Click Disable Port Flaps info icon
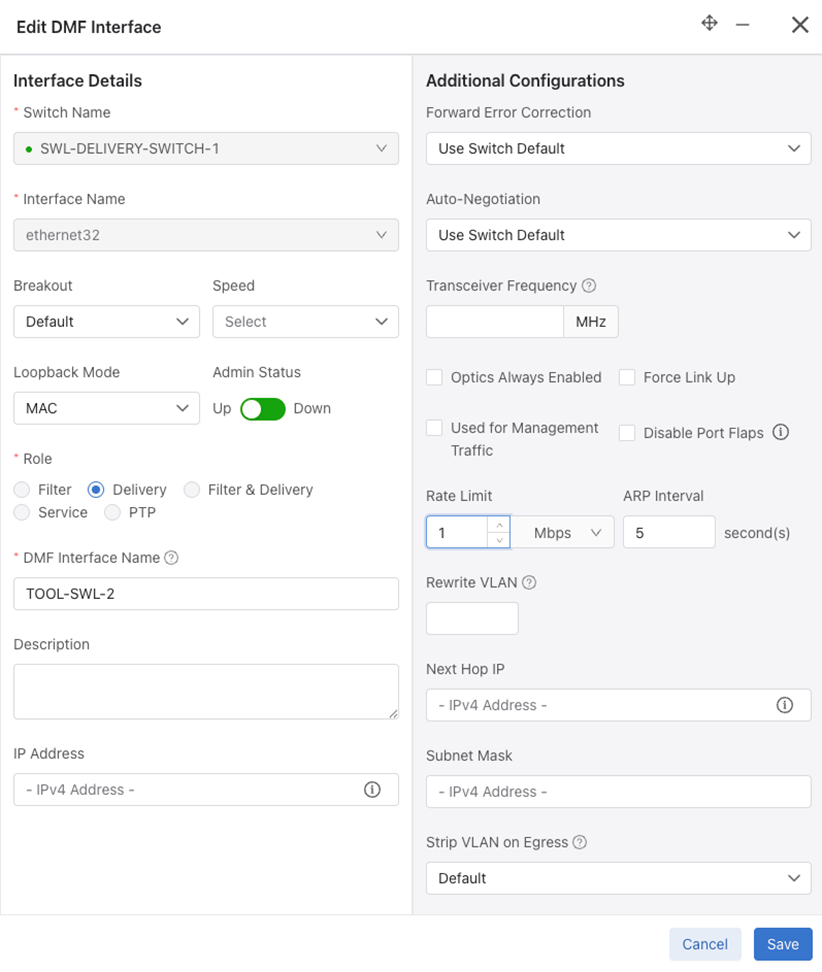The width and height of the screenshot is (822, 972). [x=780, y=432]
